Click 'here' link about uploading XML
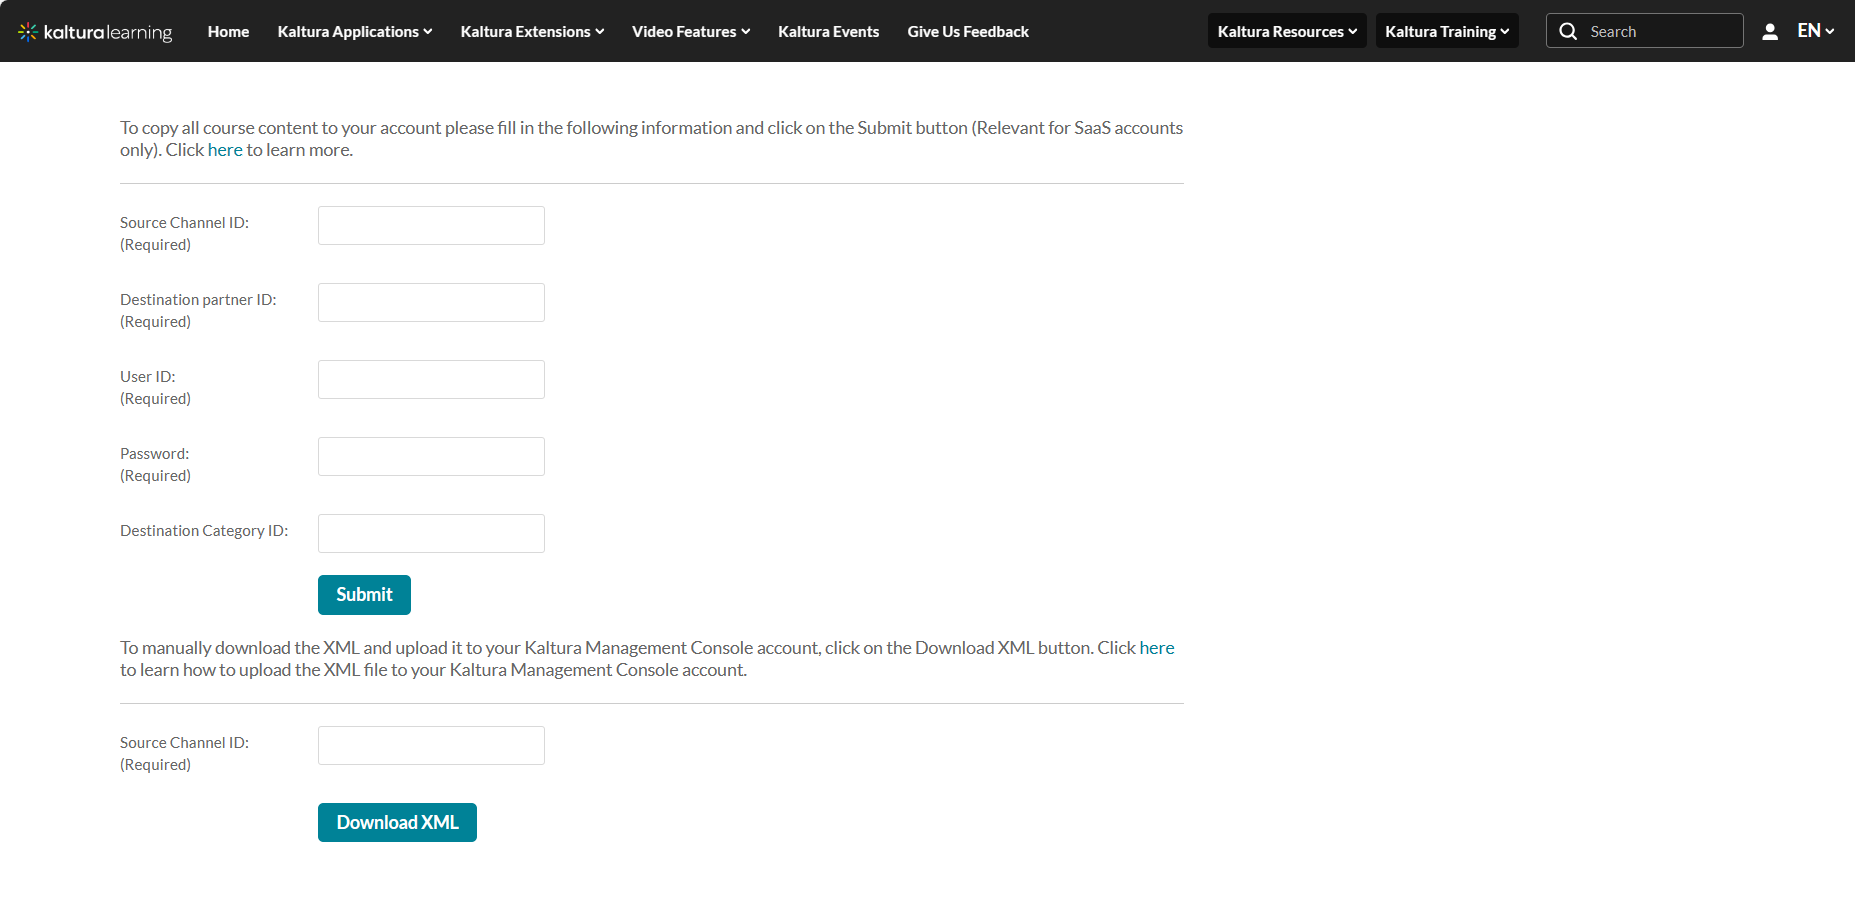The image size is (1855, 902). pos(1157,648)
